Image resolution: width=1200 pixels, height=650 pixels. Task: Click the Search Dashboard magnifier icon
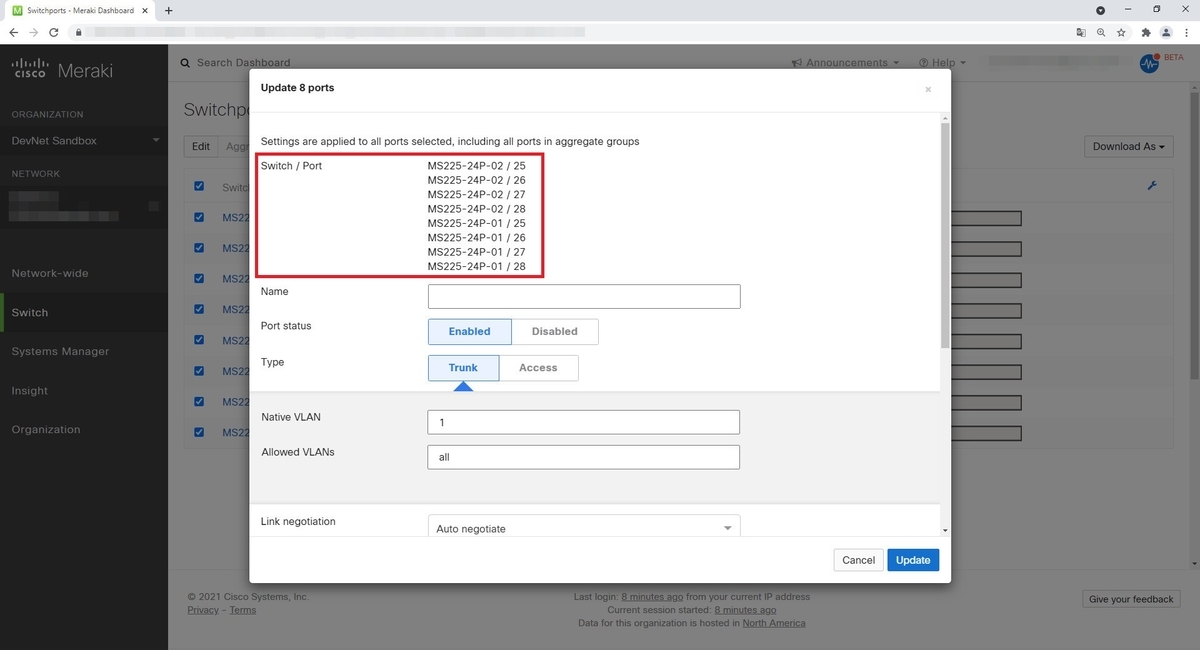(x=185, y=62)
